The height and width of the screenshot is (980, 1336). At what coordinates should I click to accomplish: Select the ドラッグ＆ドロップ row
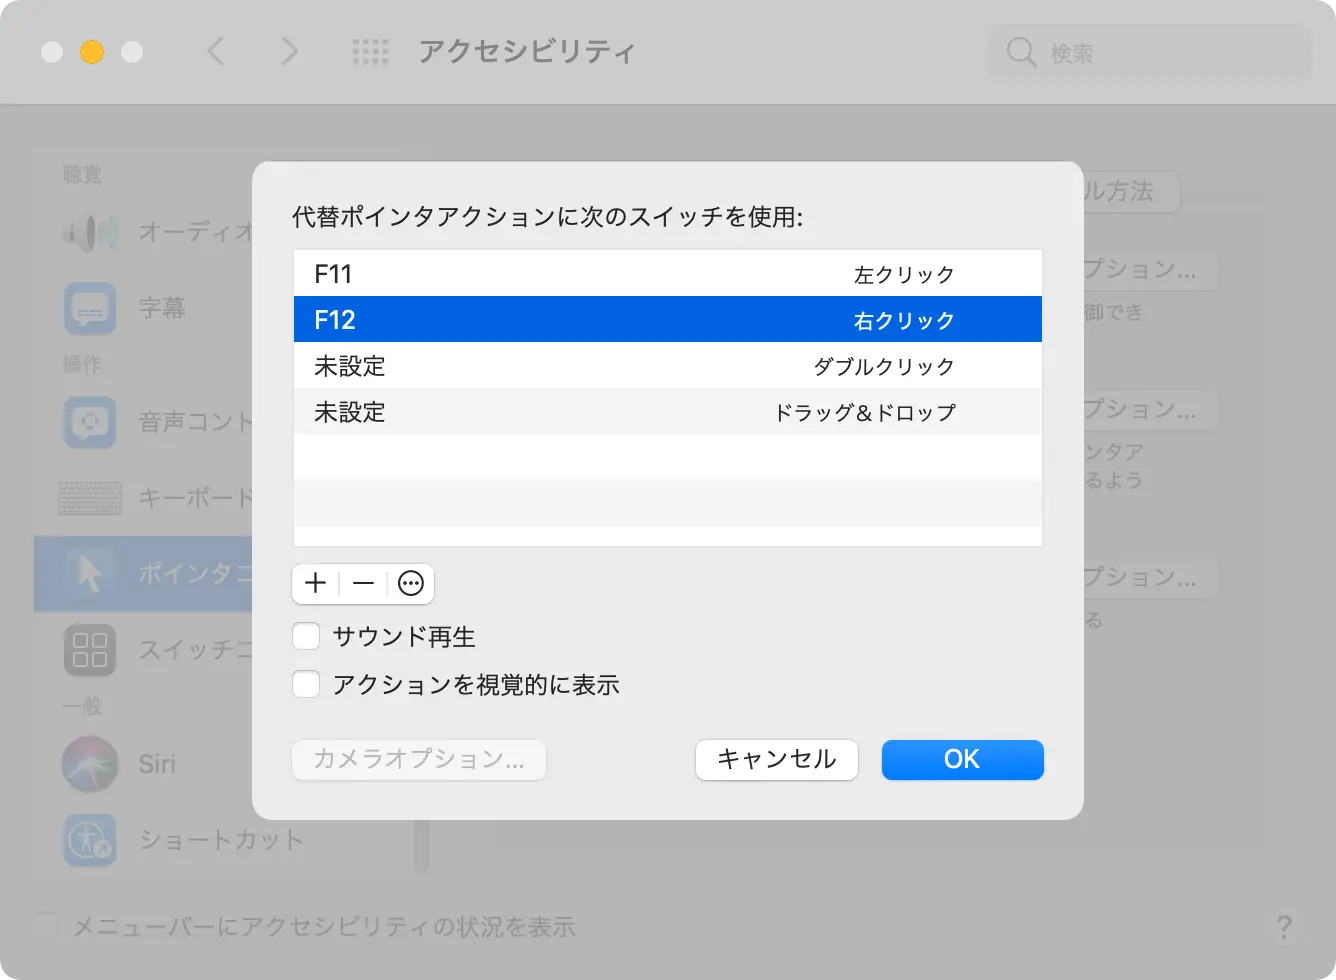667,412
